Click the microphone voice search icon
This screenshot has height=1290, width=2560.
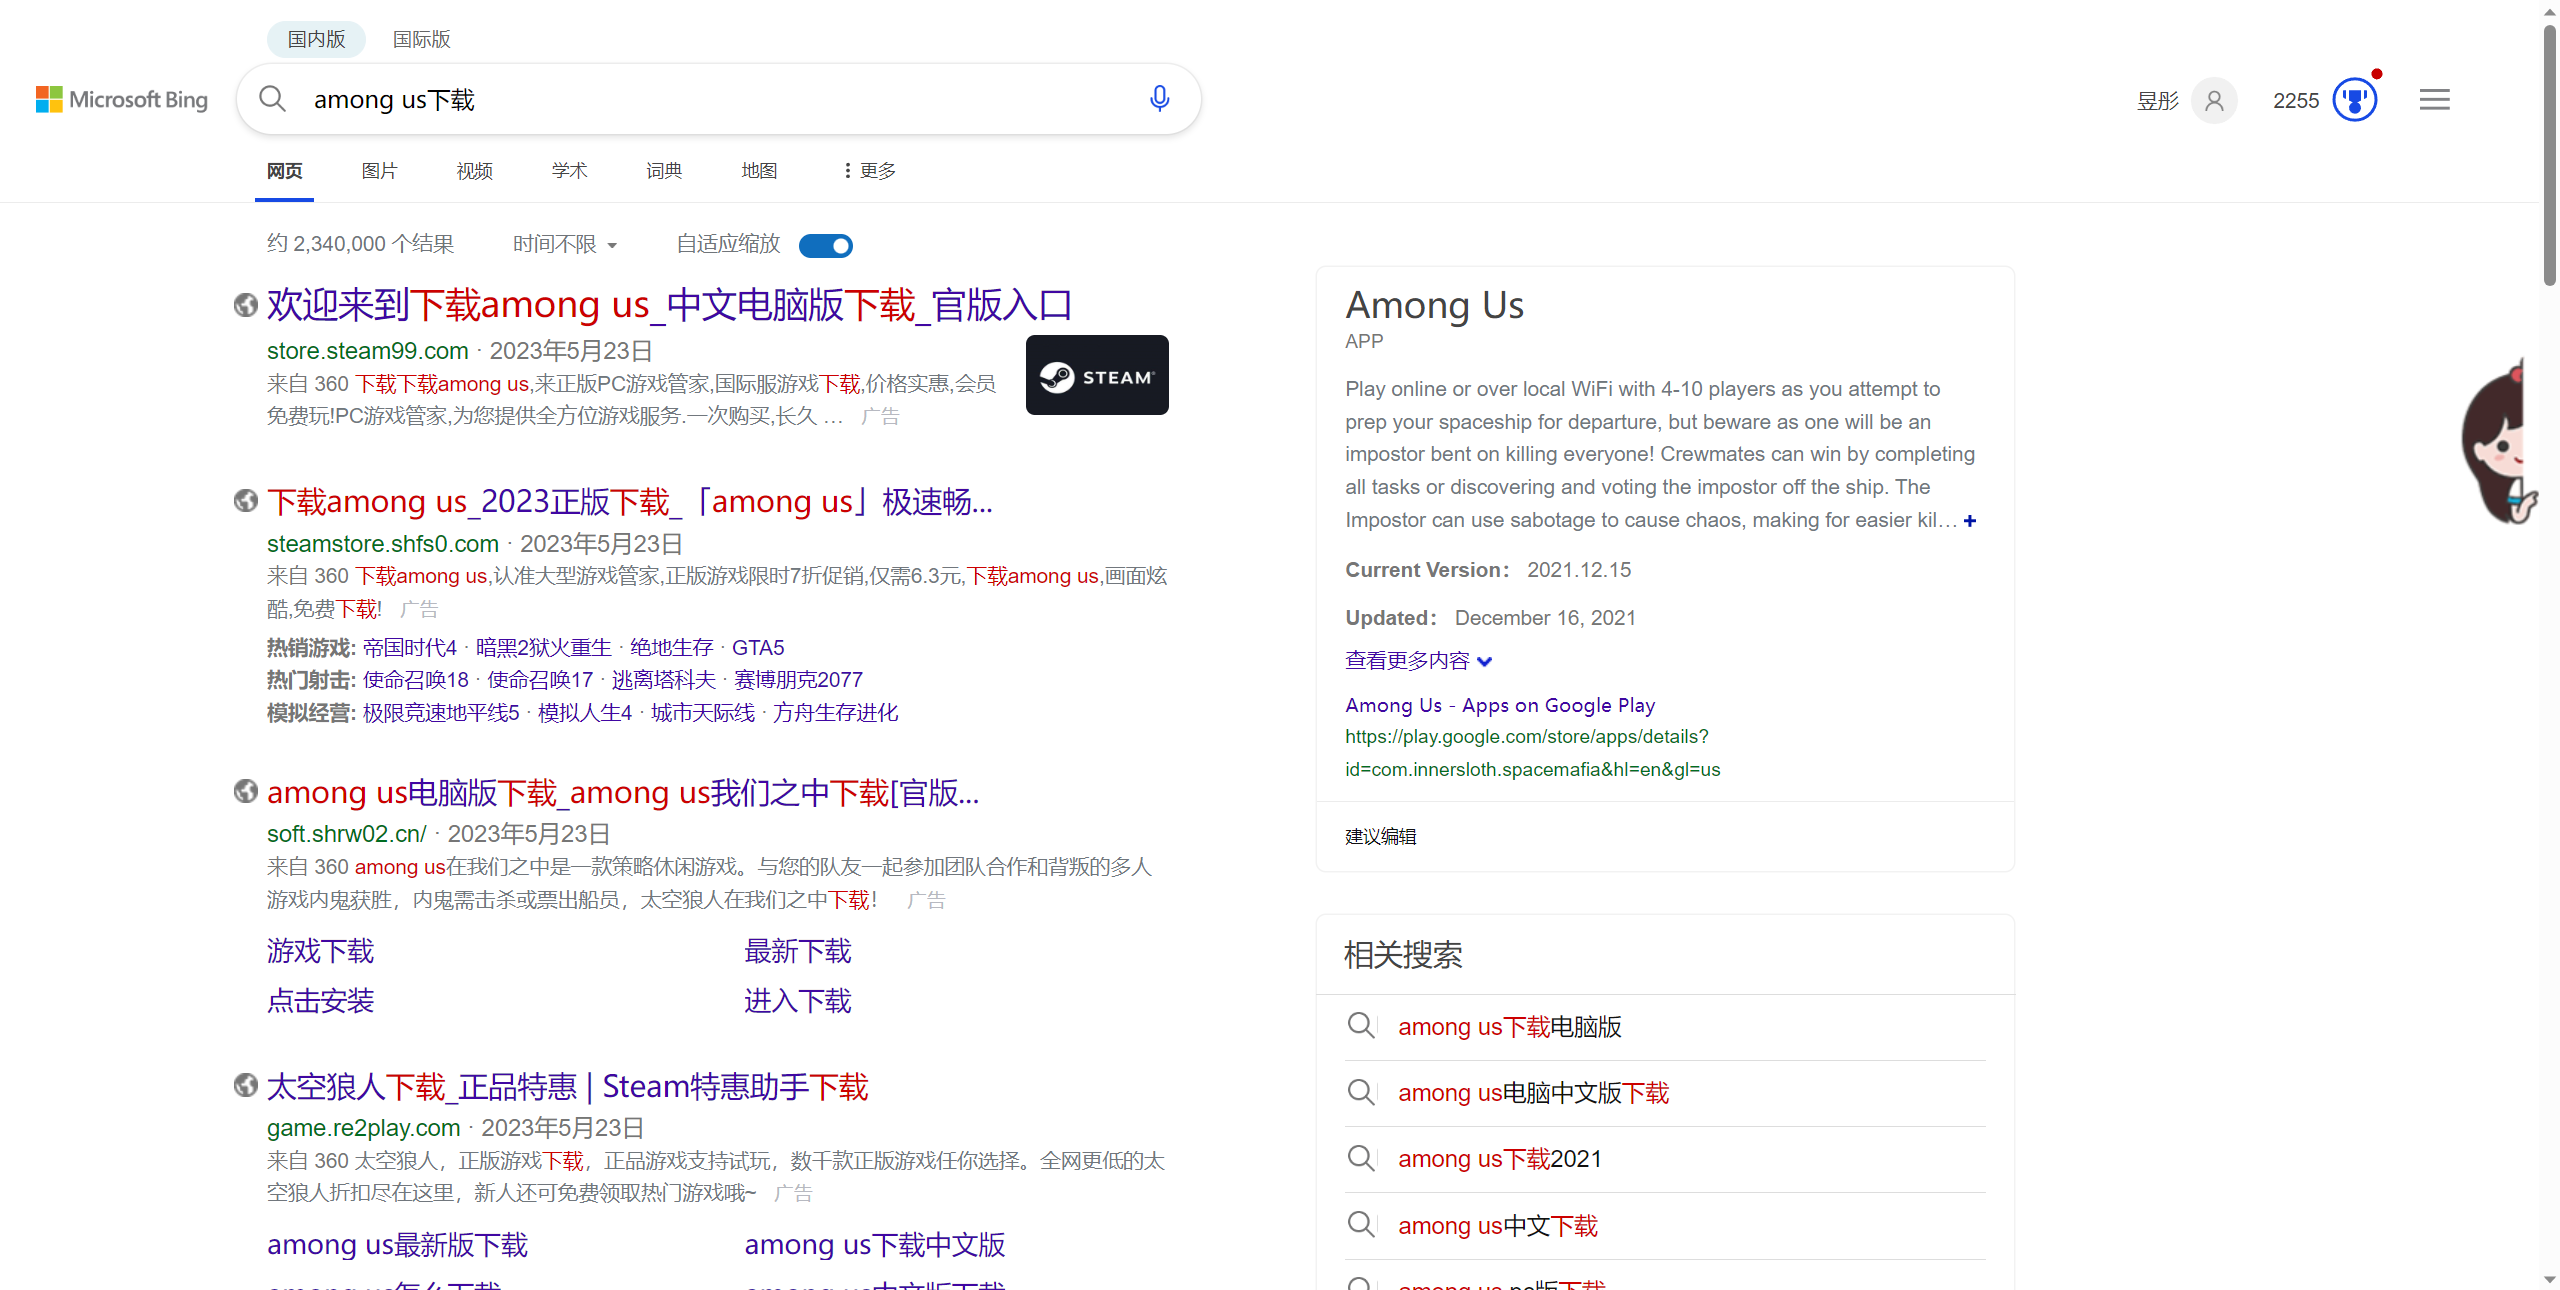1159,98
